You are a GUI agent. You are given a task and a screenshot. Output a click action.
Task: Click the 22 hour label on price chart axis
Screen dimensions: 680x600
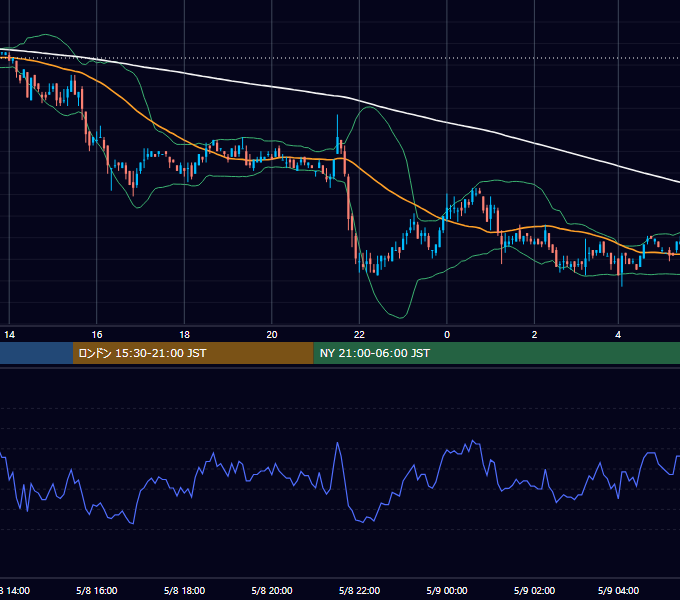point(359,335)
